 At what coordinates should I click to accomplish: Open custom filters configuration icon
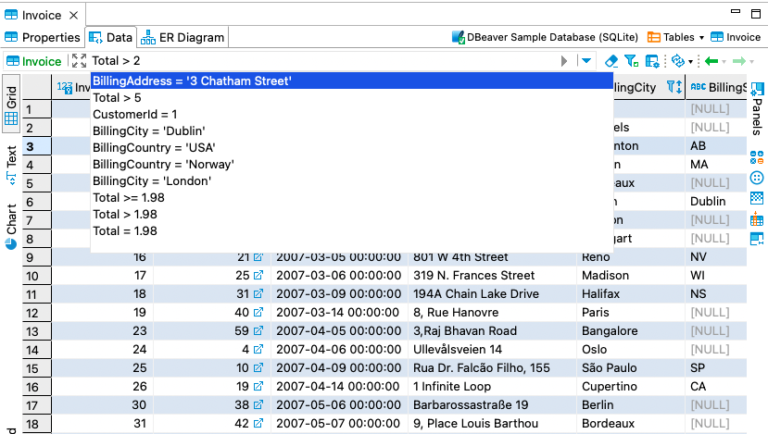click(x=652, y=61)
